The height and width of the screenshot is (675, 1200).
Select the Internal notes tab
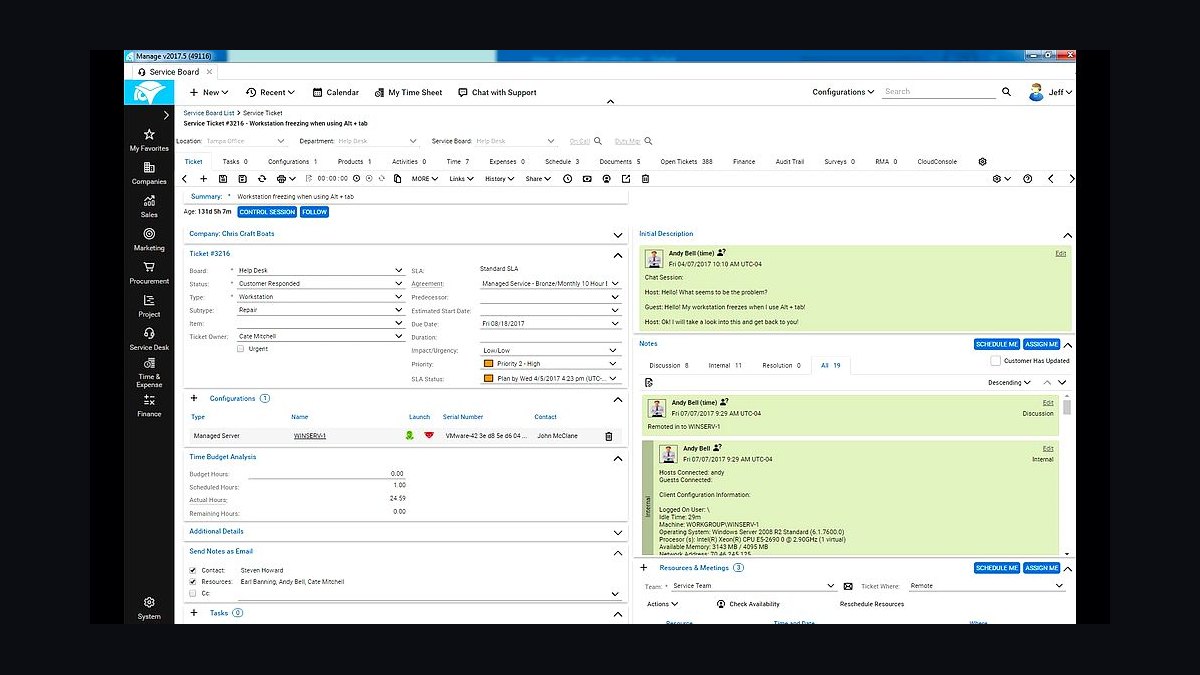point(725,366)
